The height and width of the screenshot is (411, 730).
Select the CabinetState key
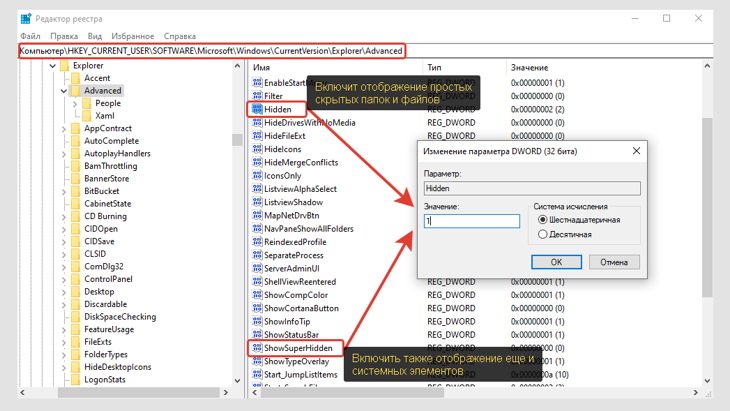[x=108, y=203]
